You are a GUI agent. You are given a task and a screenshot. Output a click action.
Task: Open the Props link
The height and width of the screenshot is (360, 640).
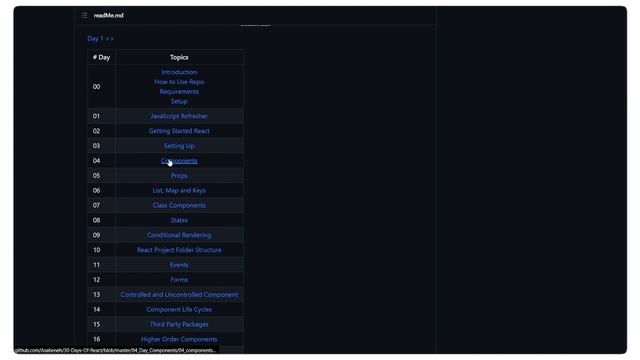point(179,176)
